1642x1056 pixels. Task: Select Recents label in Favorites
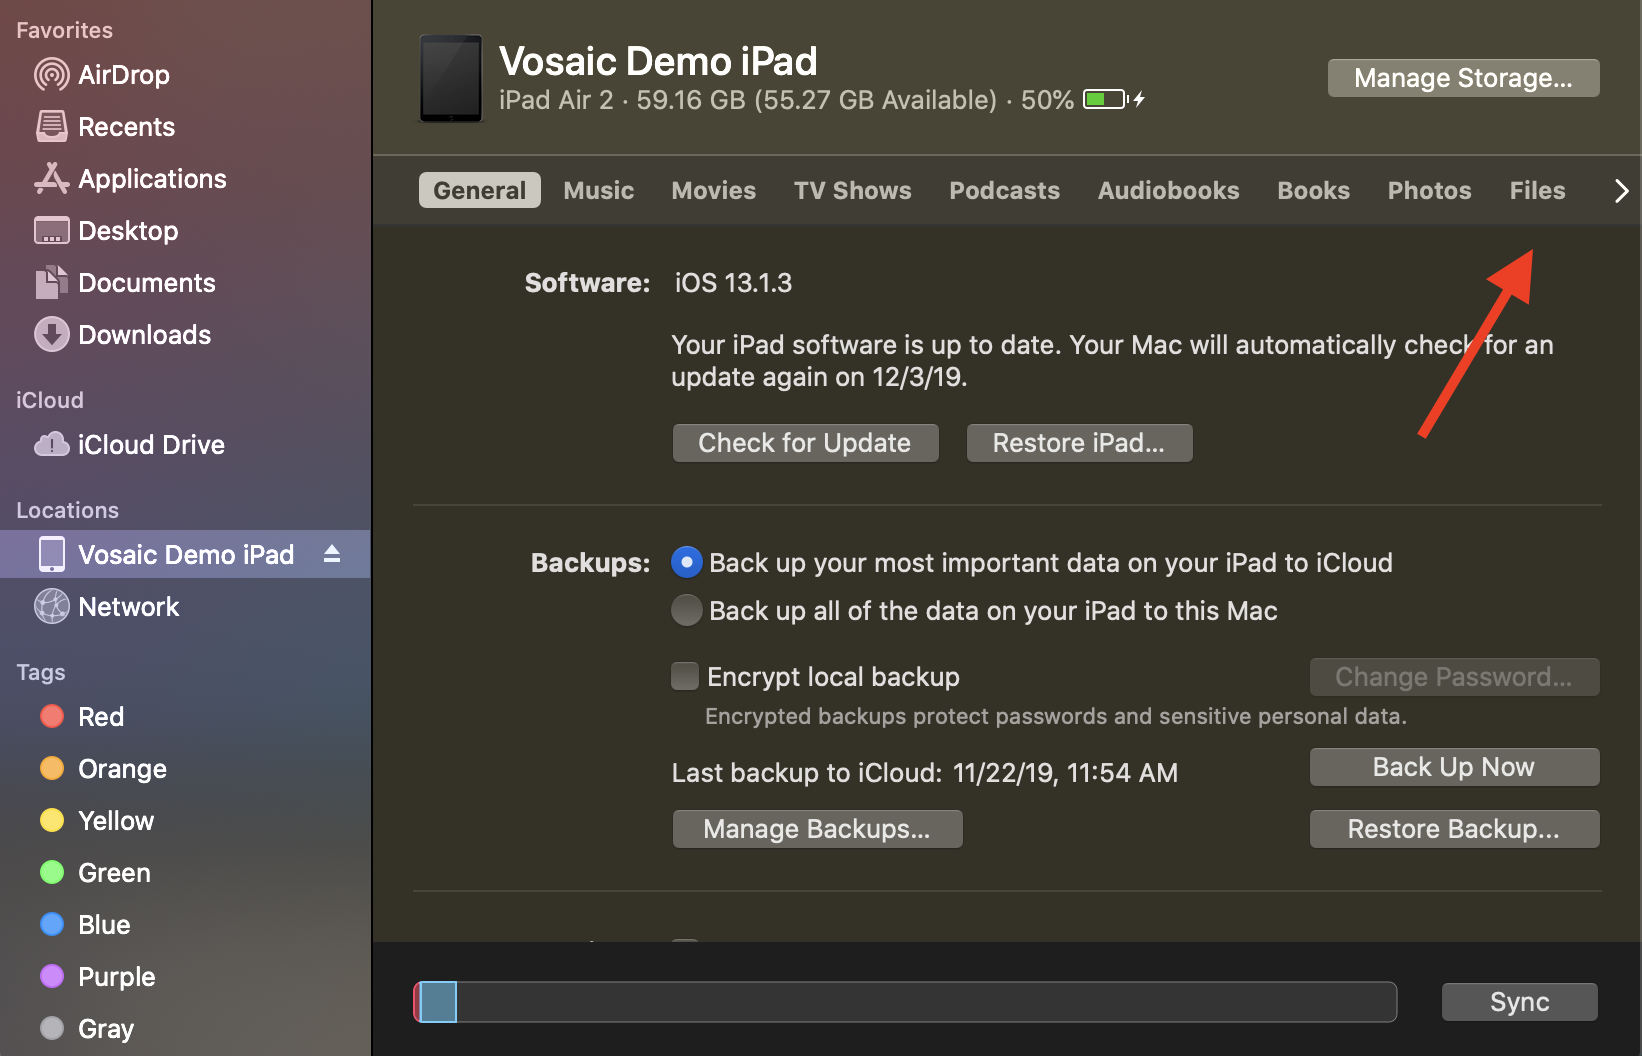click(x=127, y=127)
